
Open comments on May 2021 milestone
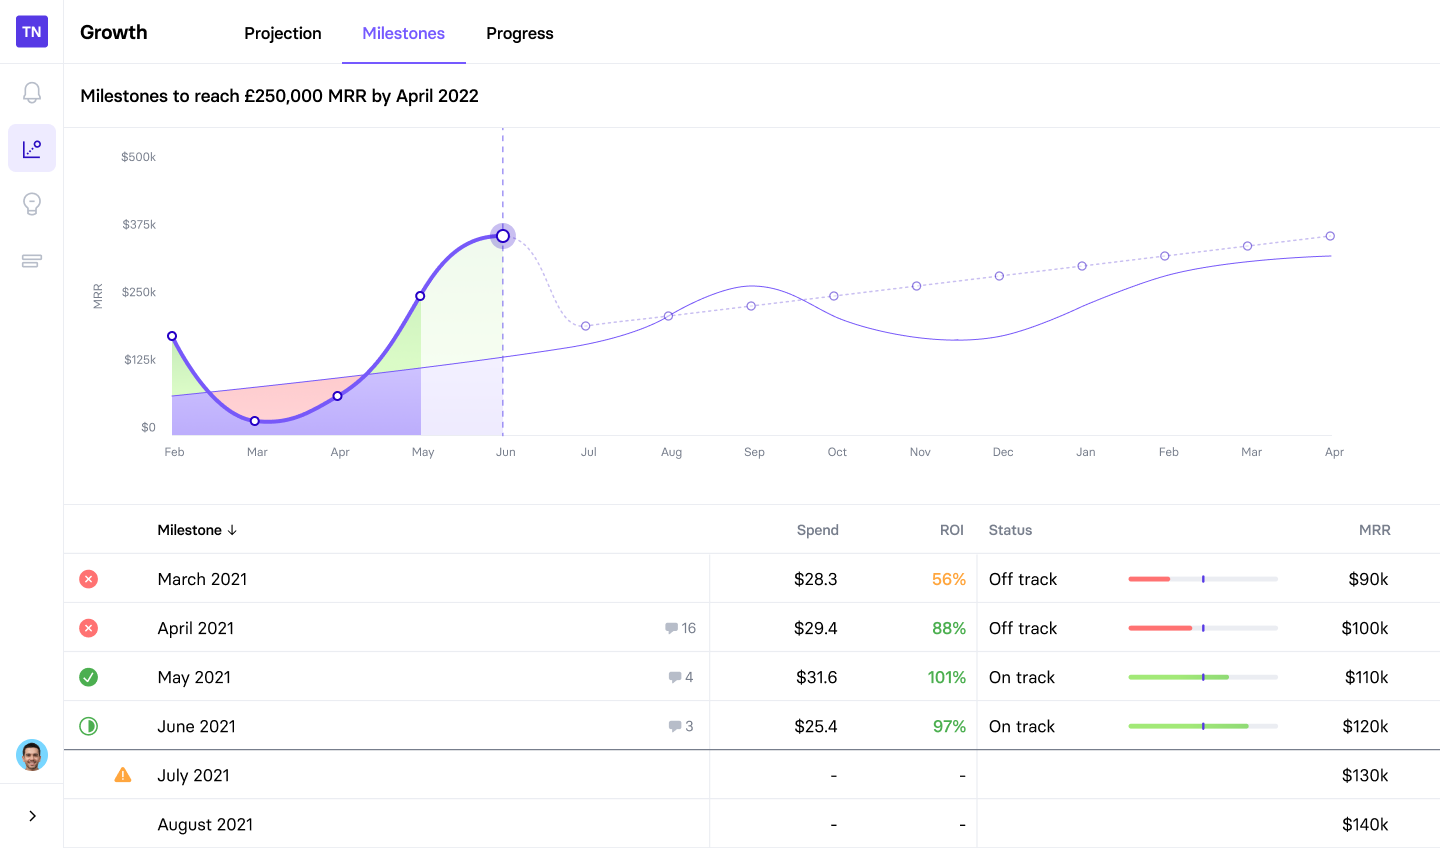(x=681, y=677)
